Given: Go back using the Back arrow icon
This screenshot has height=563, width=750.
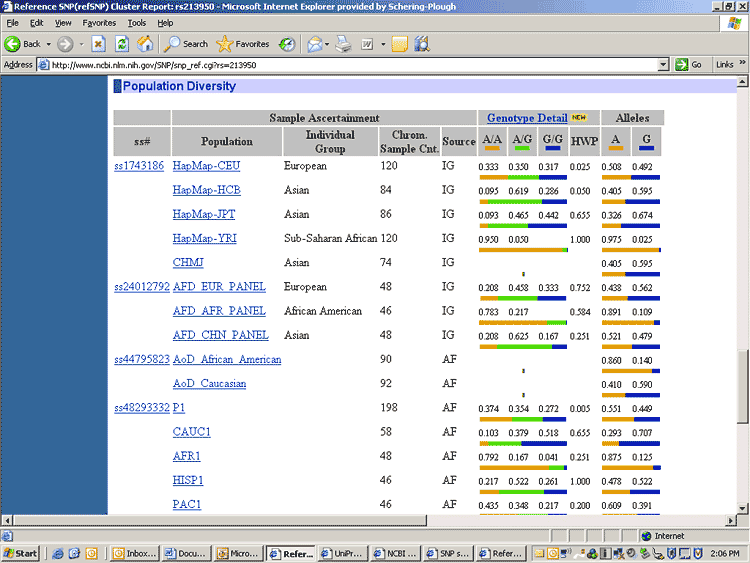Looking at the screenshot, I should 12,44.
